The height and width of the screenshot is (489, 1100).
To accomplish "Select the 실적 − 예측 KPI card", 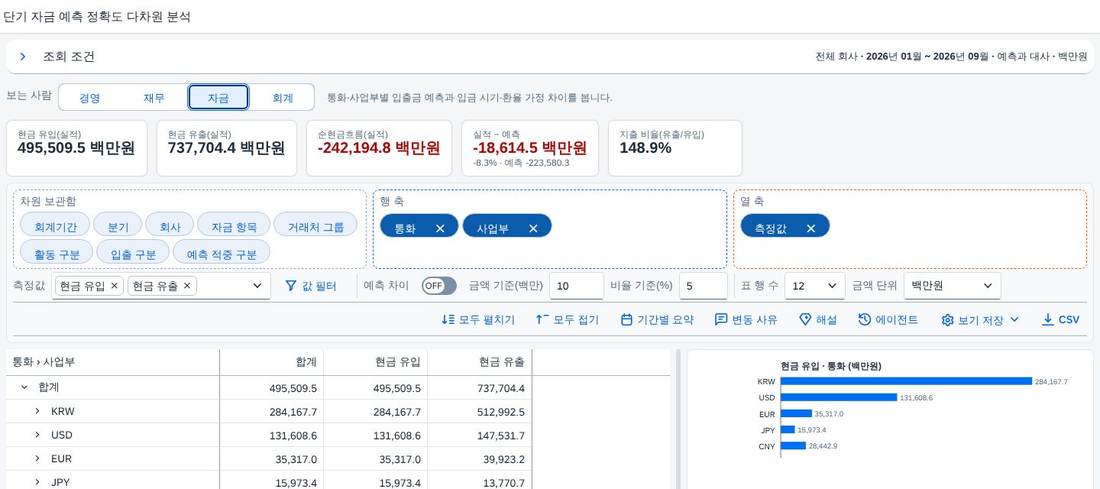I will click(x=530, y=148).
